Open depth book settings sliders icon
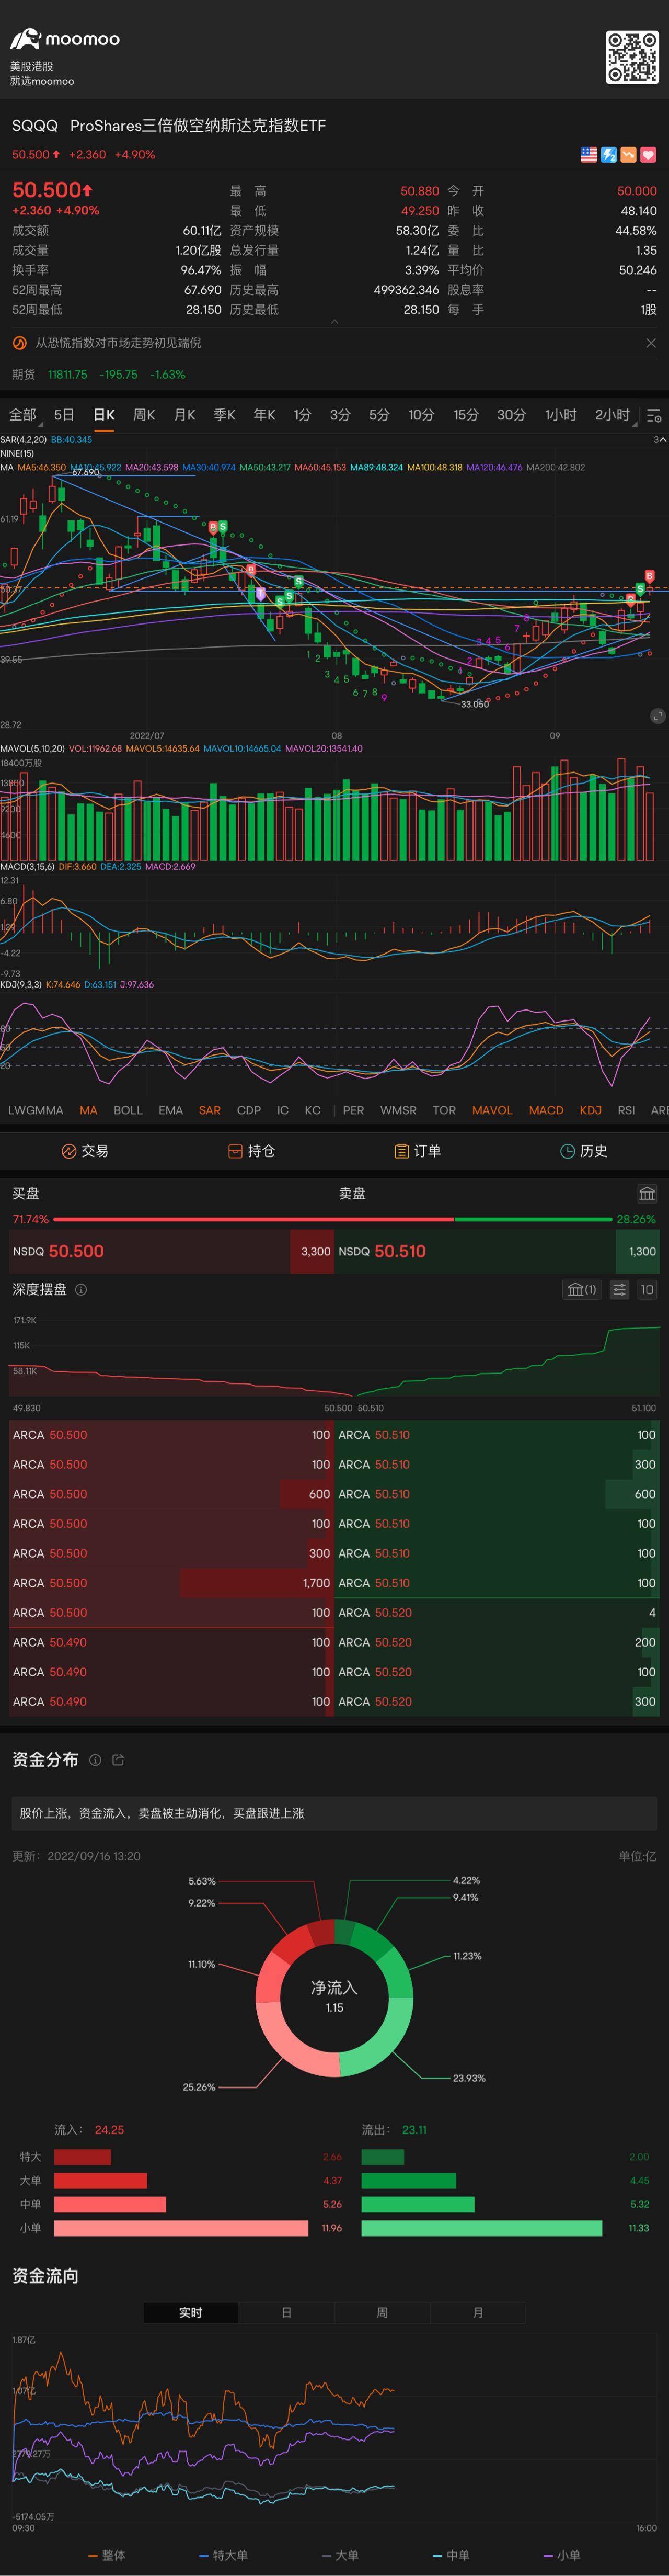 [620, 1290]
